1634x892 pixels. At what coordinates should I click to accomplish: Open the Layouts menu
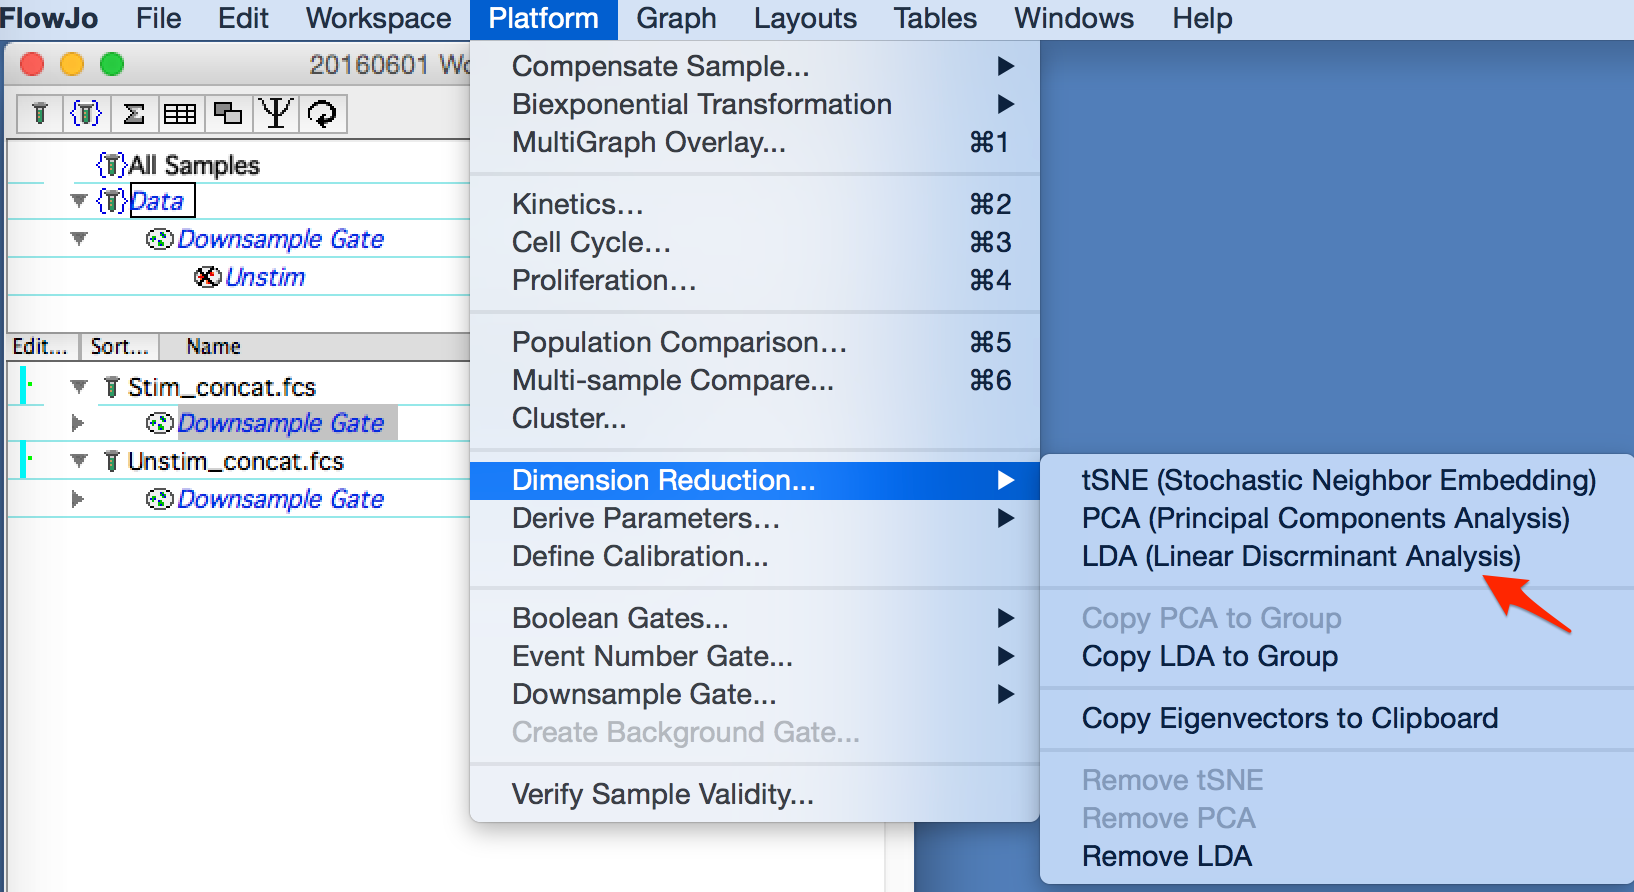click(805, 18)
